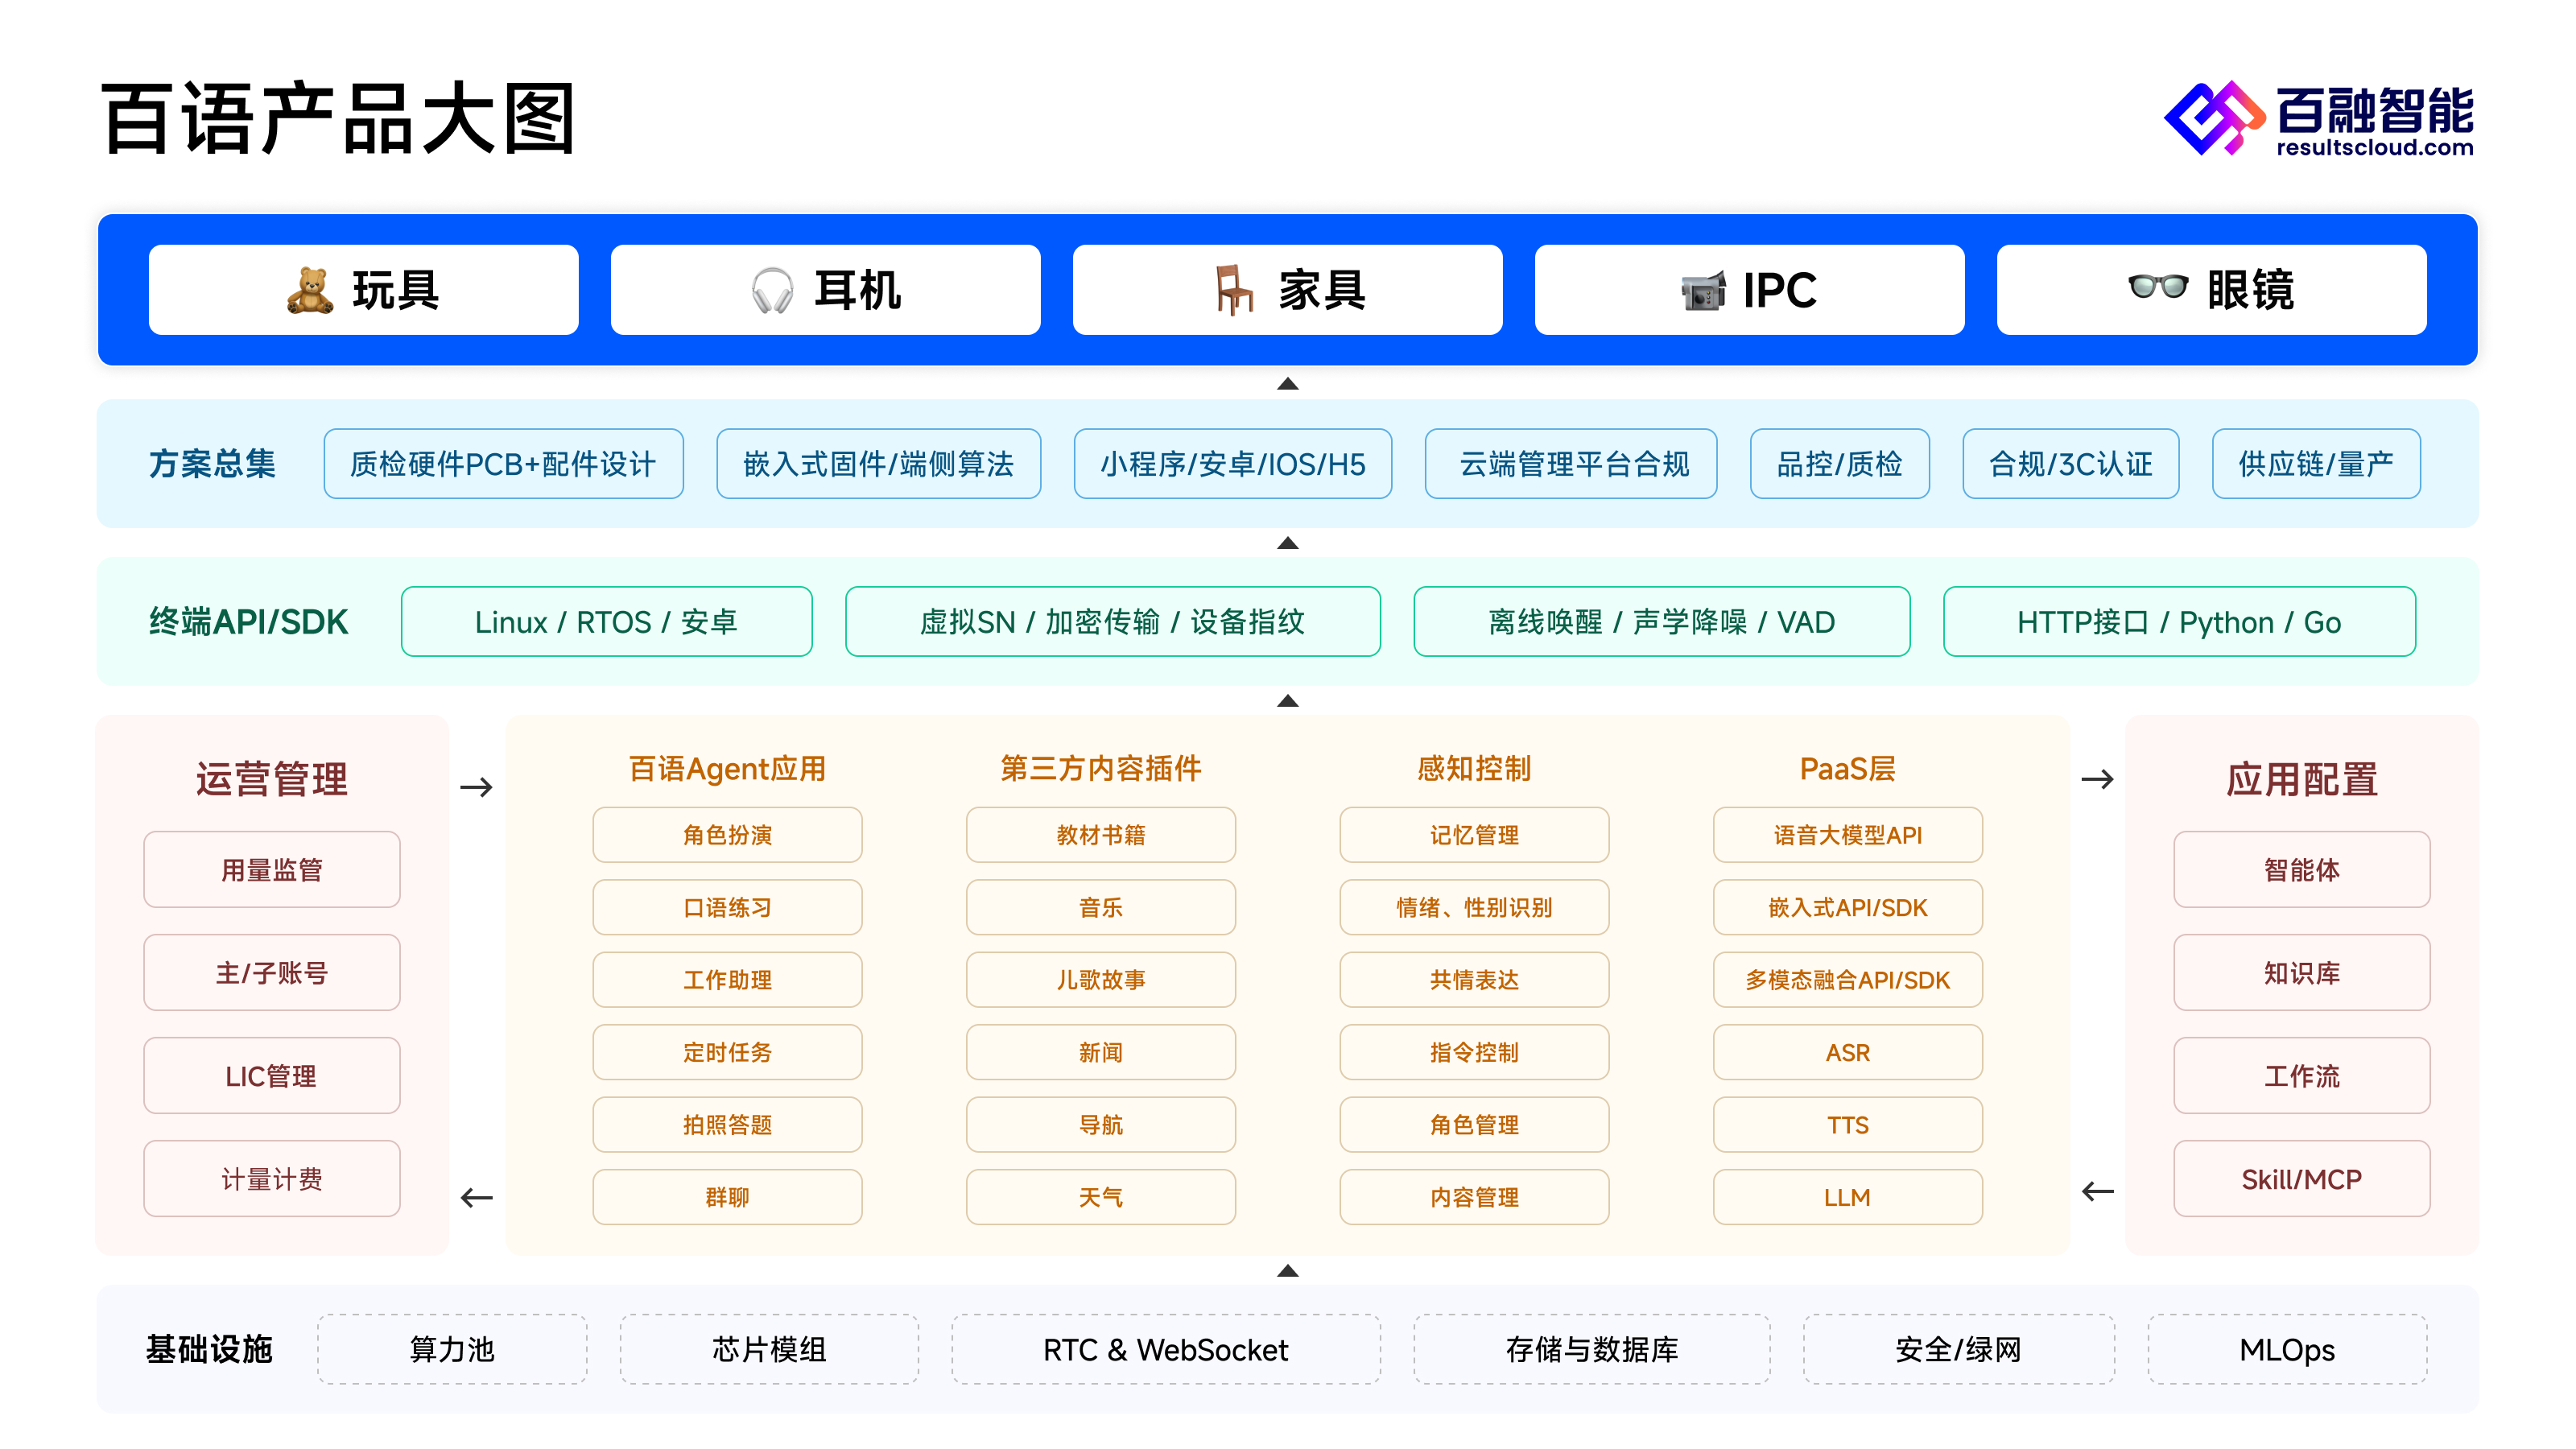The width and height of the screenshot is (2576, 1449).
Task: Select the 眼镜 product card
Action: click(2212, 290)
